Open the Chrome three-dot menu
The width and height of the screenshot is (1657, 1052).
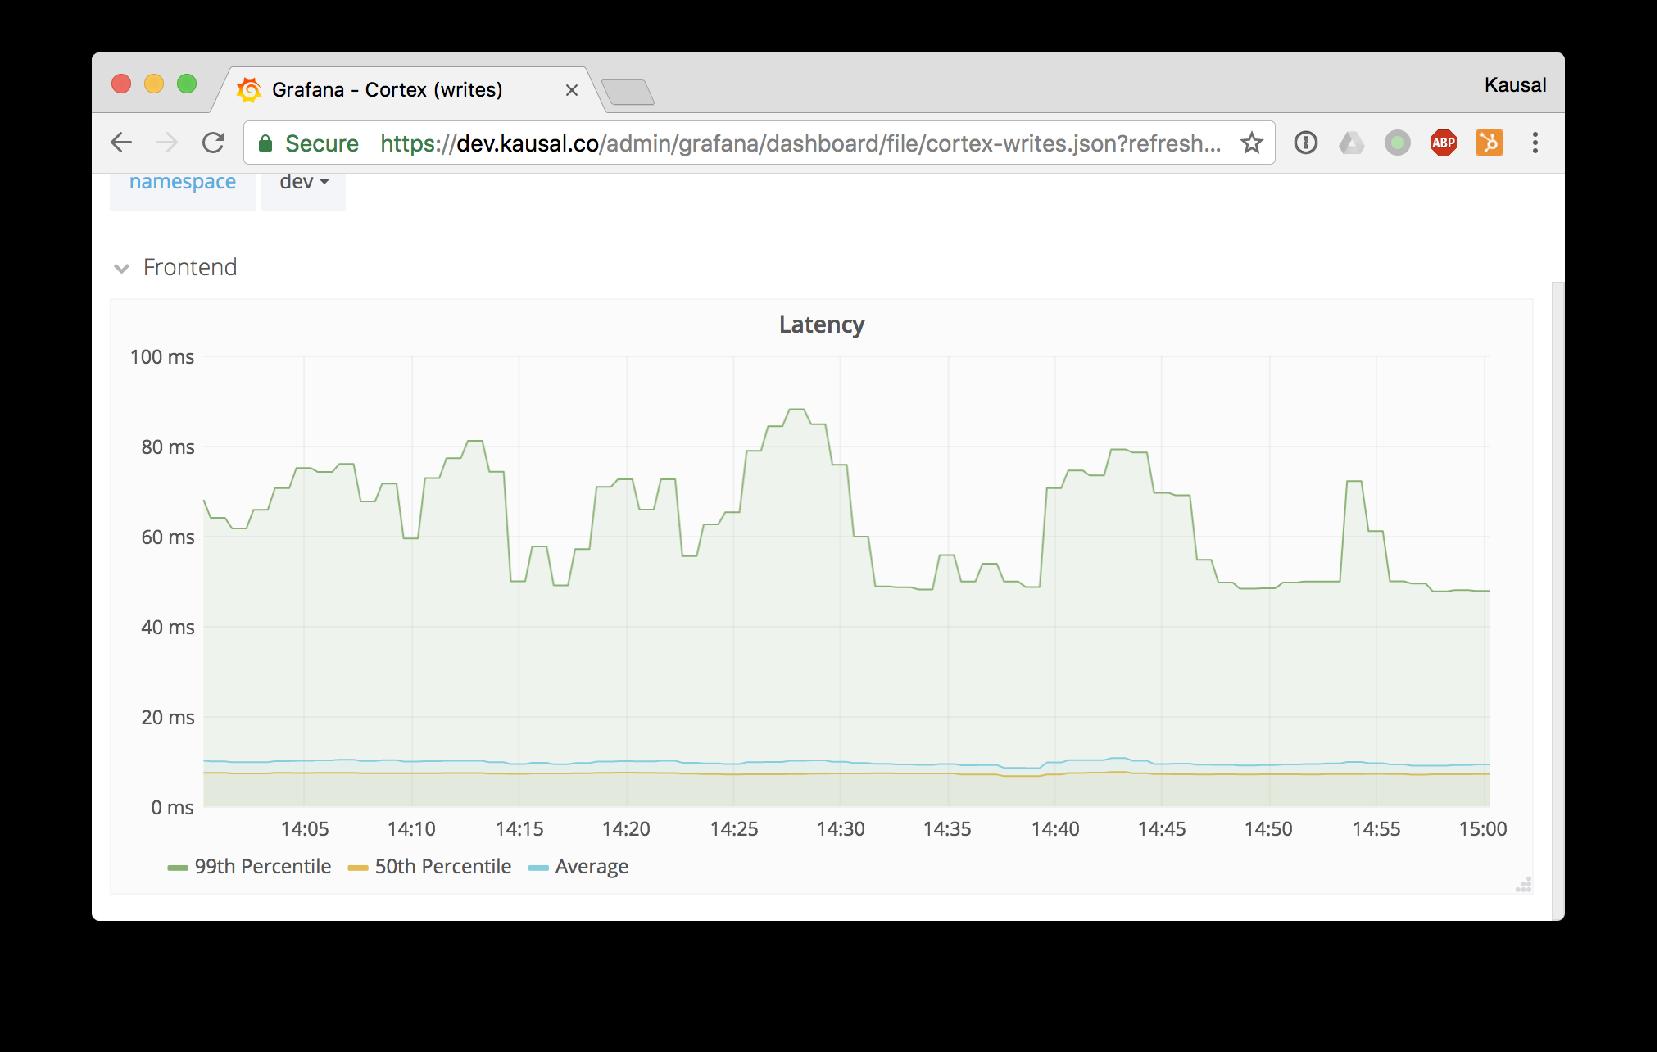1535,143
